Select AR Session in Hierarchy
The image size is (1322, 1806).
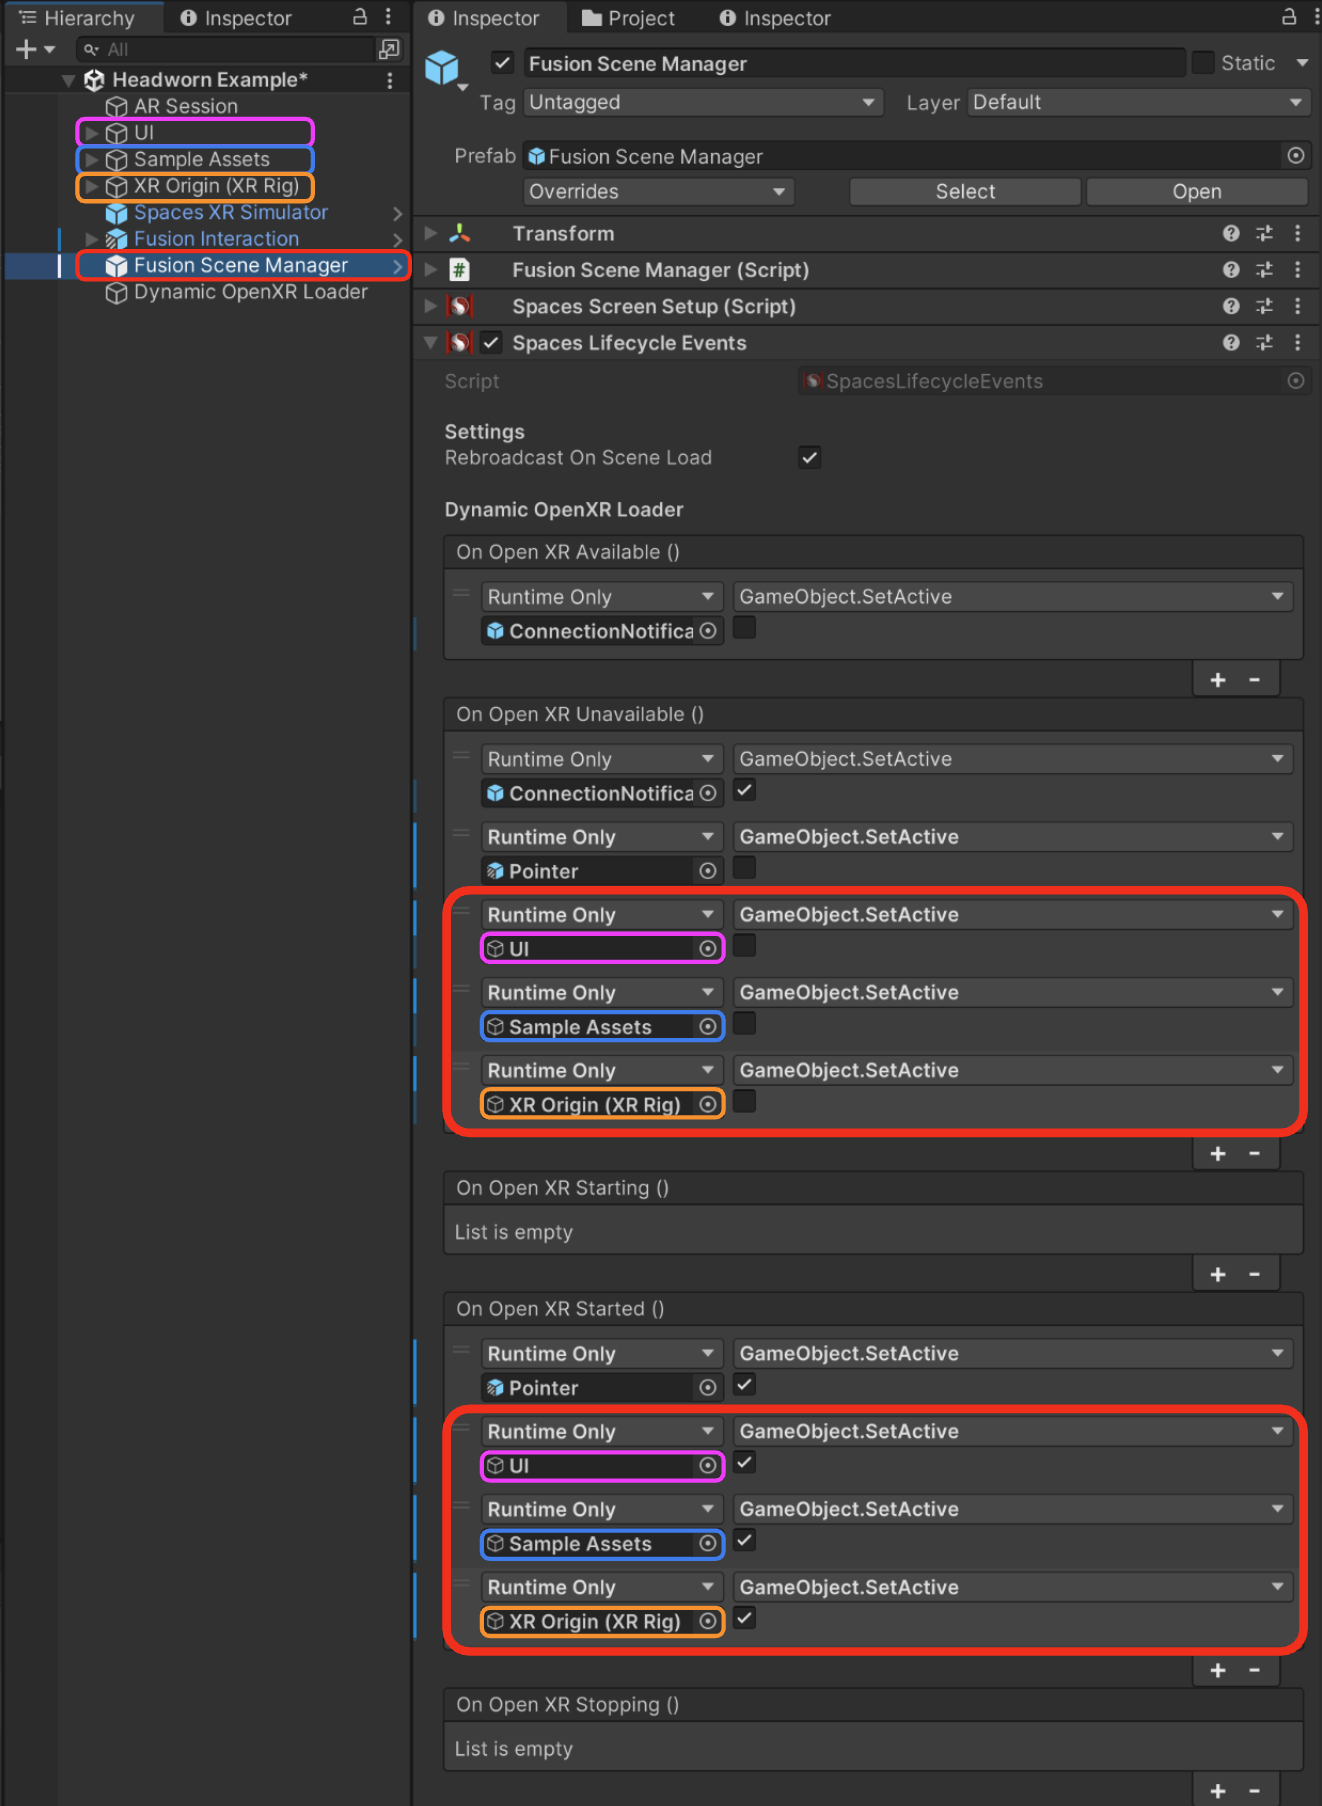(x=186, y=106)
